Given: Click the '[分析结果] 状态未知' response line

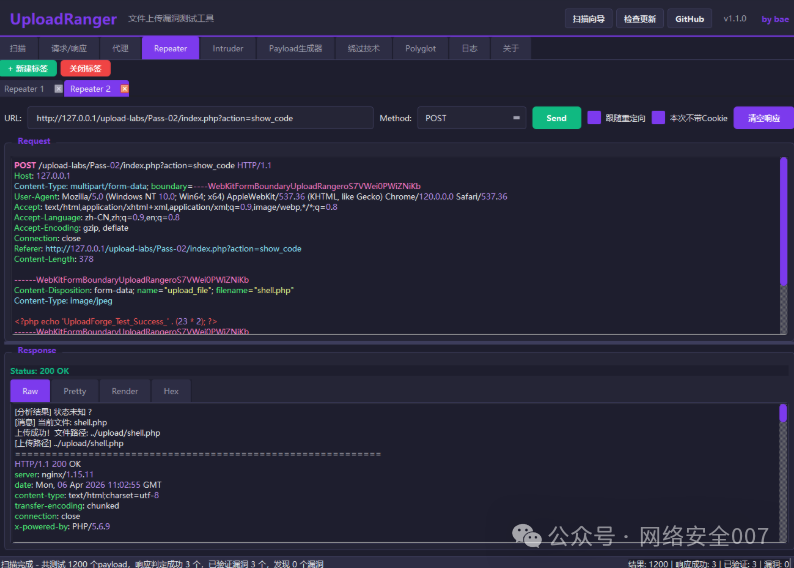Looking at the screenshot, I should pos(54,412).
